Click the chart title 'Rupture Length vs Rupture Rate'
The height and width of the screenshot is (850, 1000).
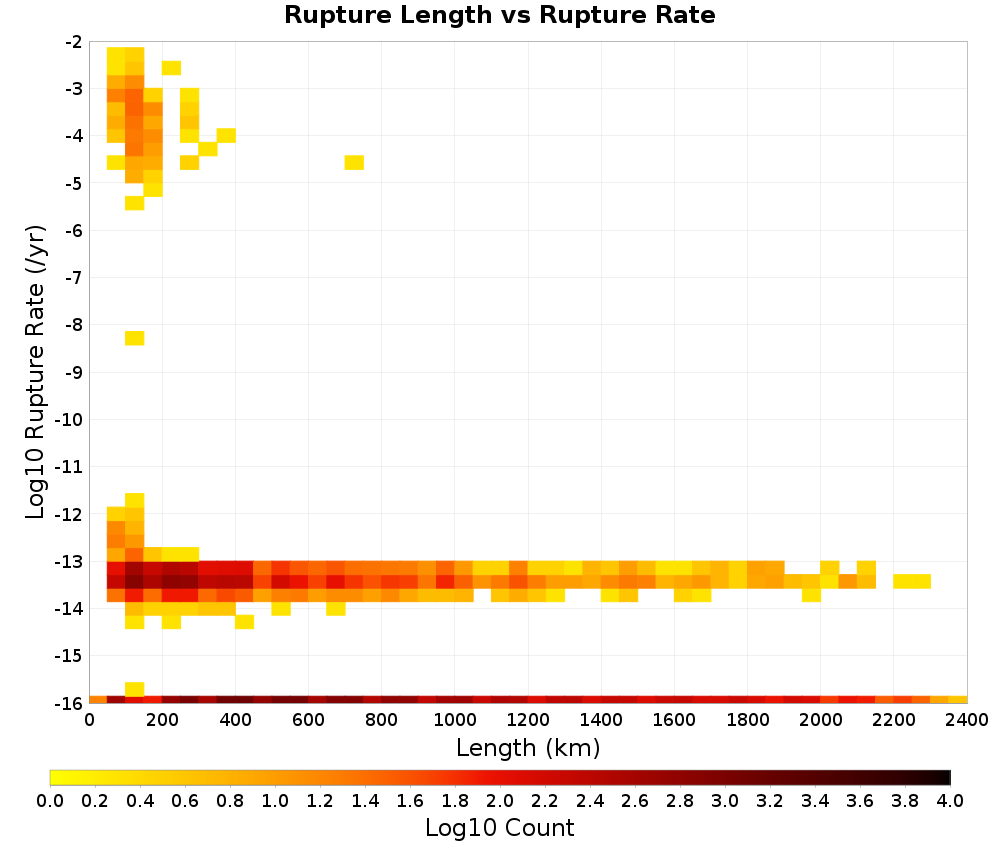499,15
